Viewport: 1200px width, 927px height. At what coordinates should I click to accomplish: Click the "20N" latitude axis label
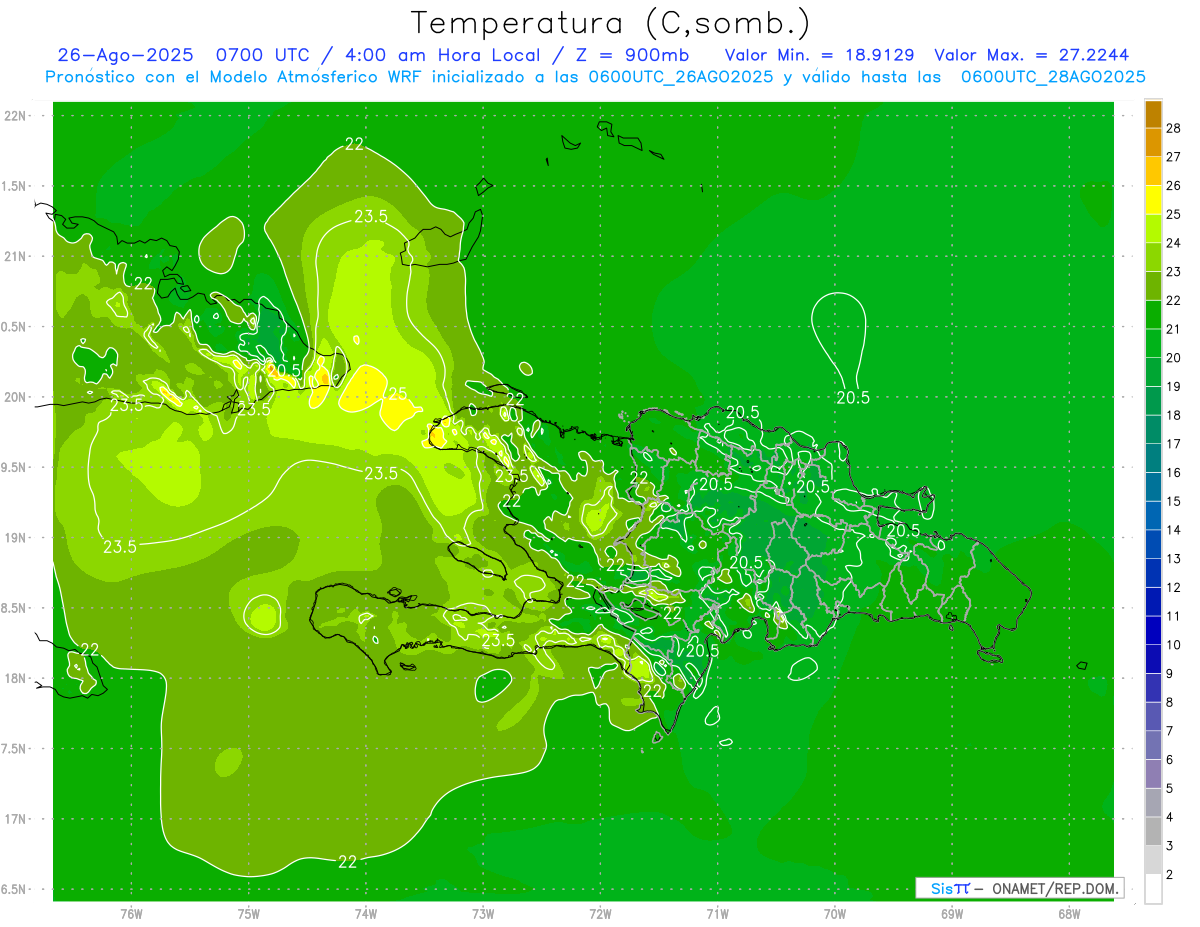click(x=16, y=398)
